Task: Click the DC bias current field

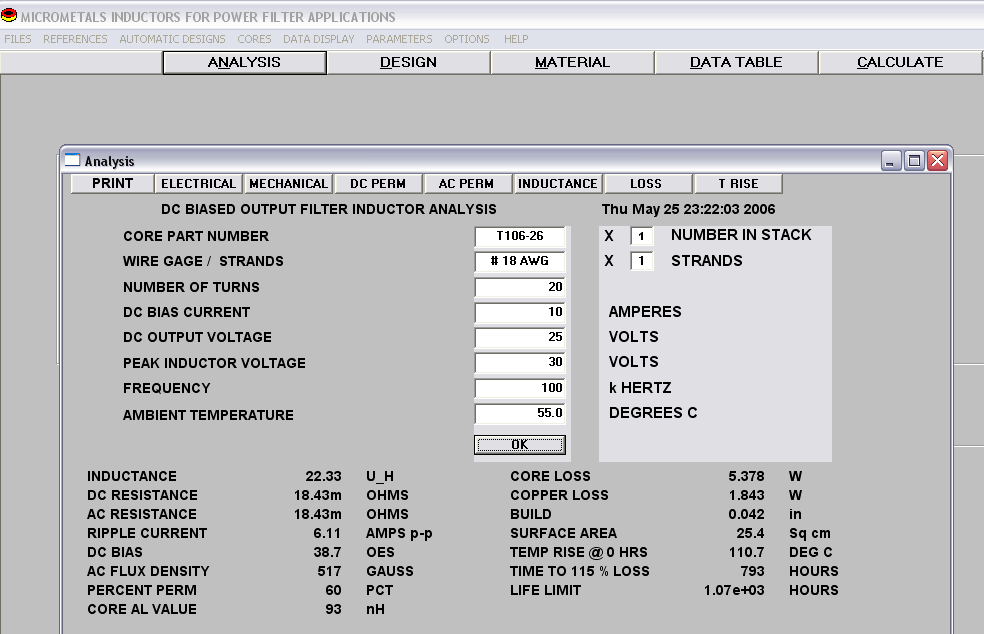Action: 520,312
